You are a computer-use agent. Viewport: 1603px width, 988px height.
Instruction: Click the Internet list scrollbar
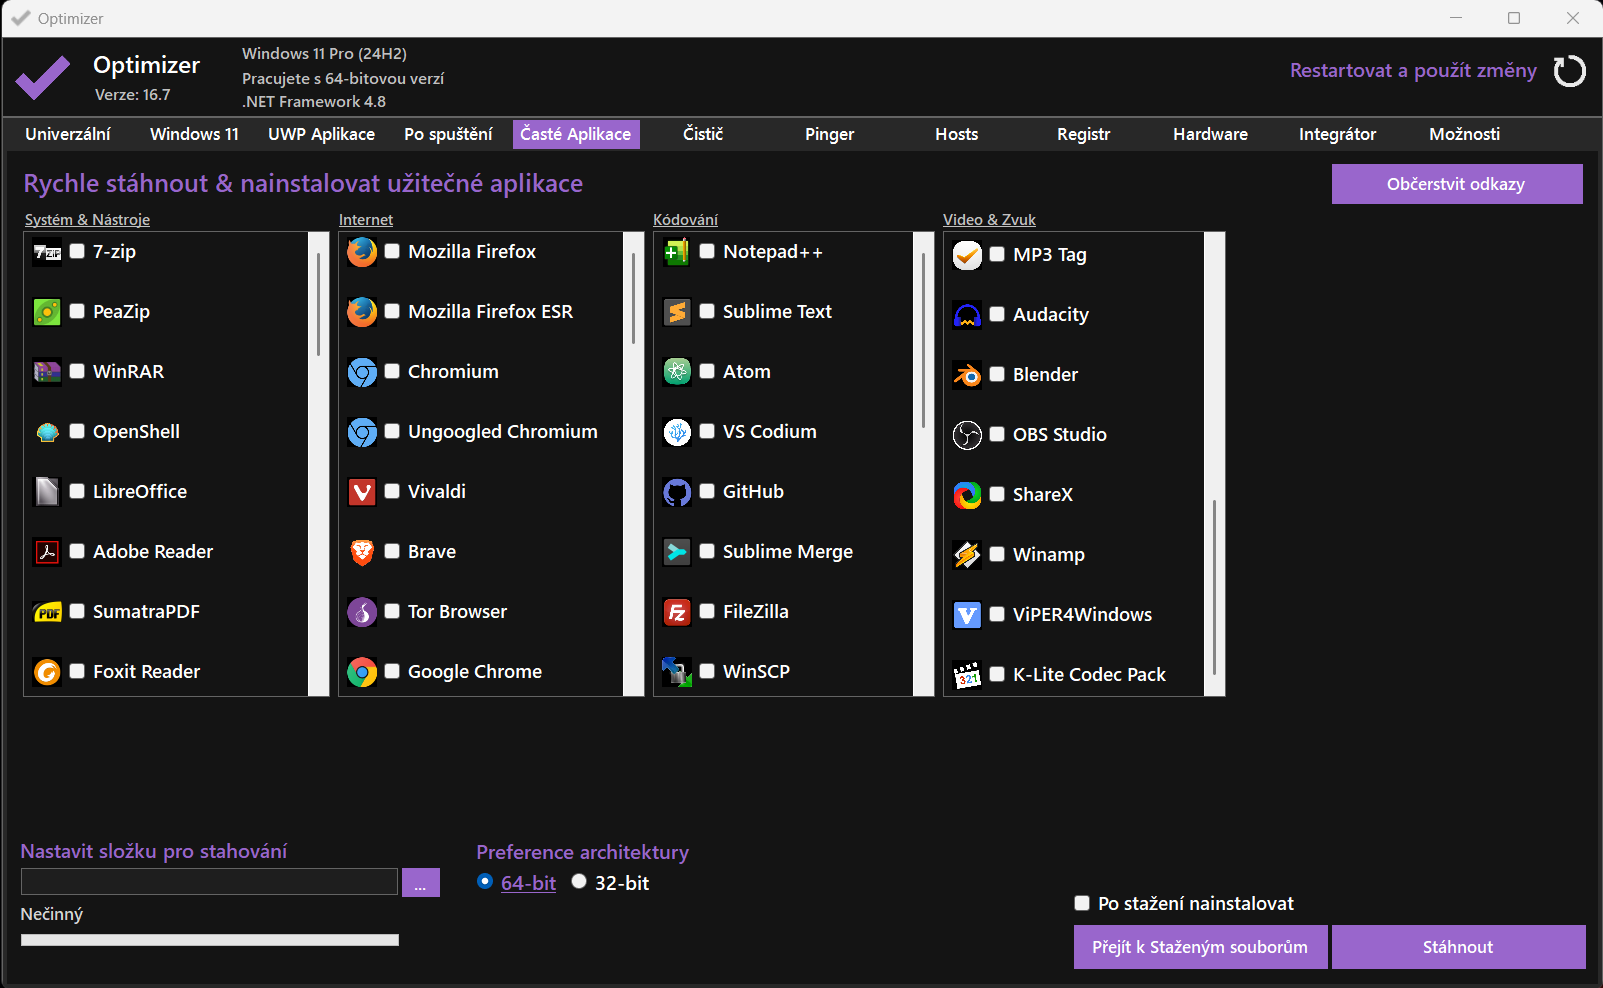coord(634,464)
